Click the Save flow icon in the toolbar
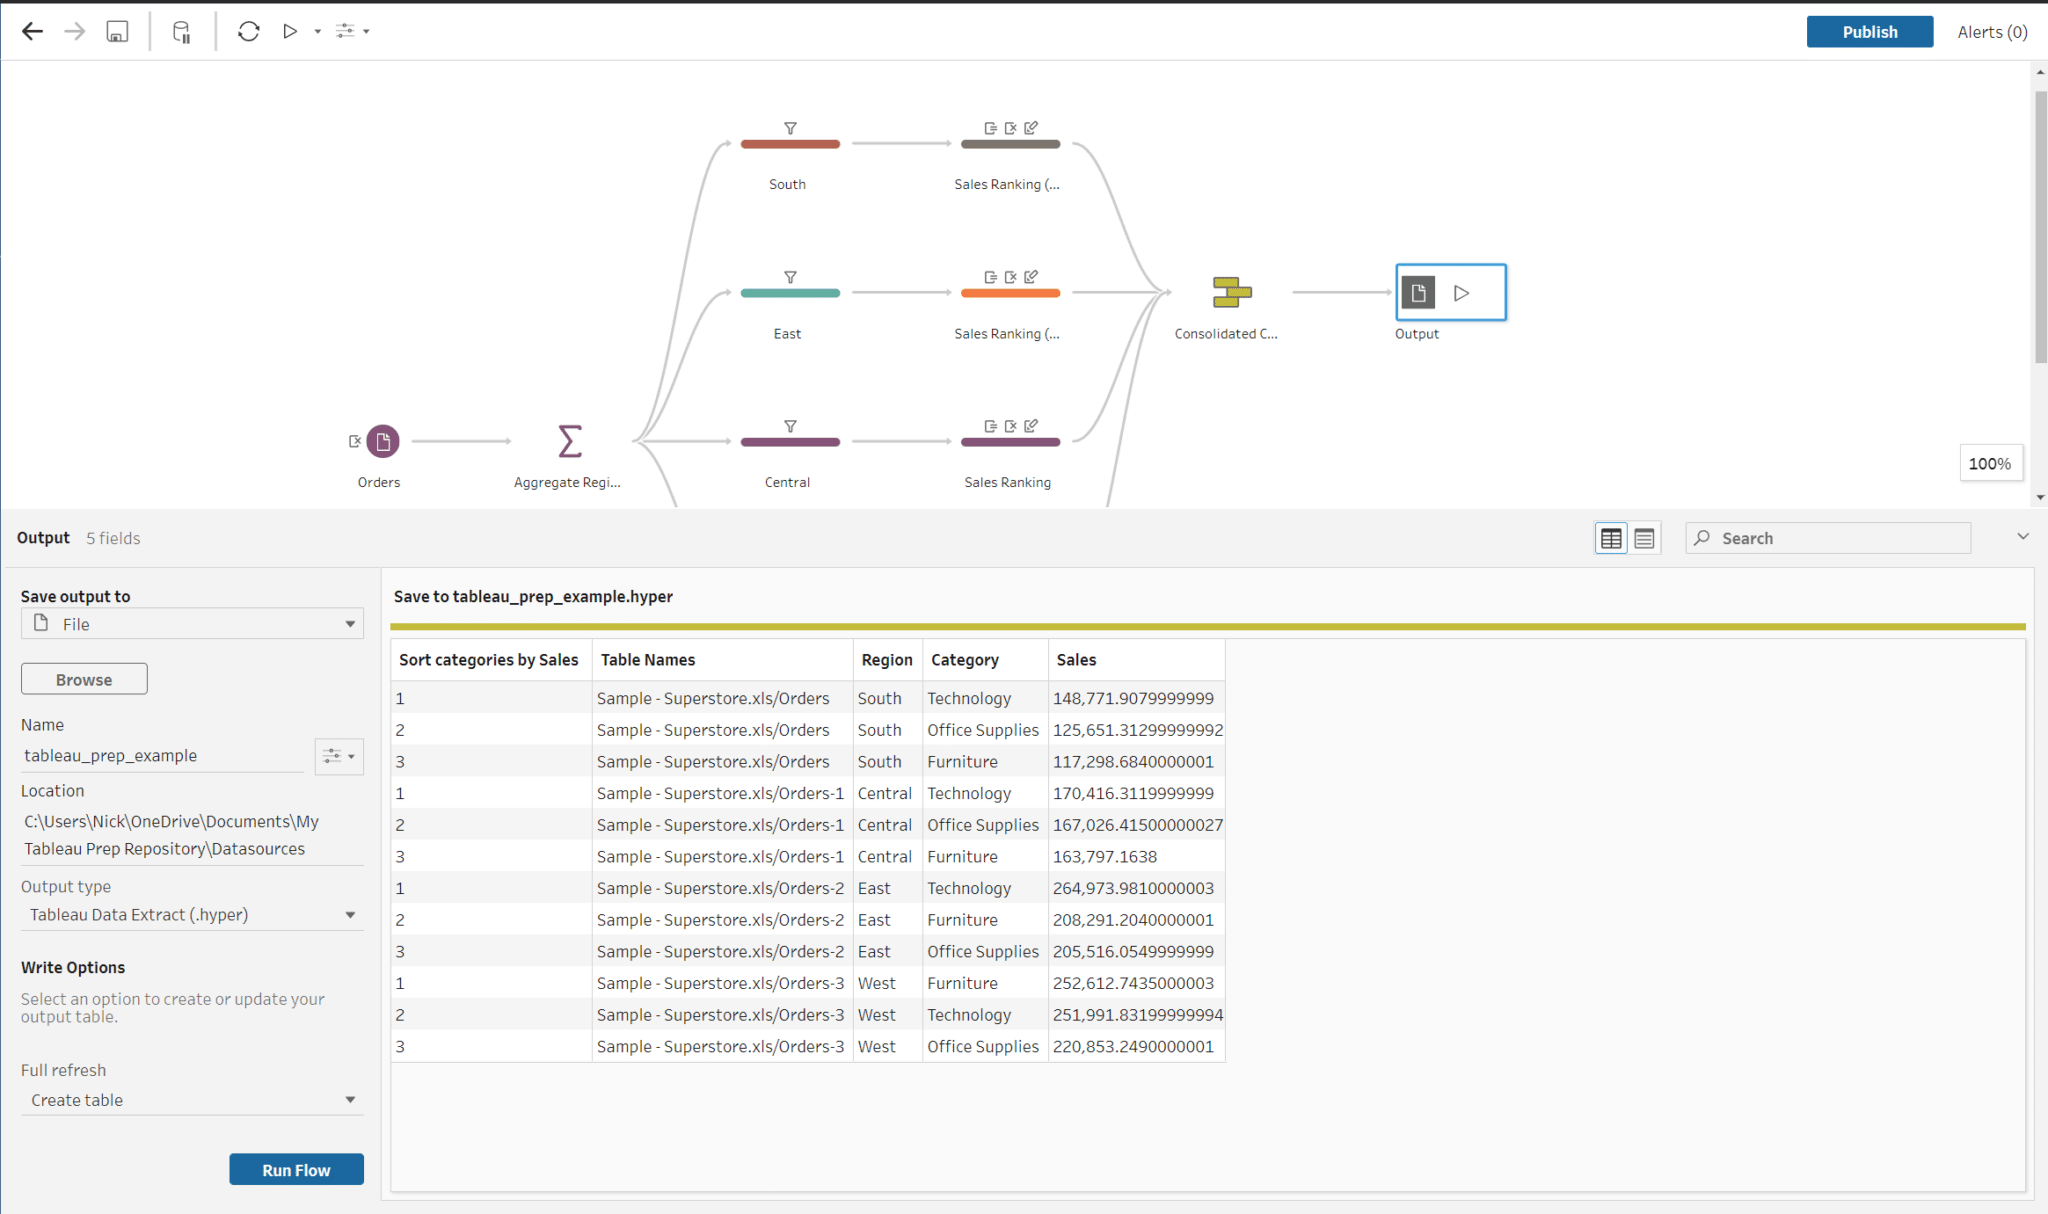 pyautogui.click(x=117, y=31)
